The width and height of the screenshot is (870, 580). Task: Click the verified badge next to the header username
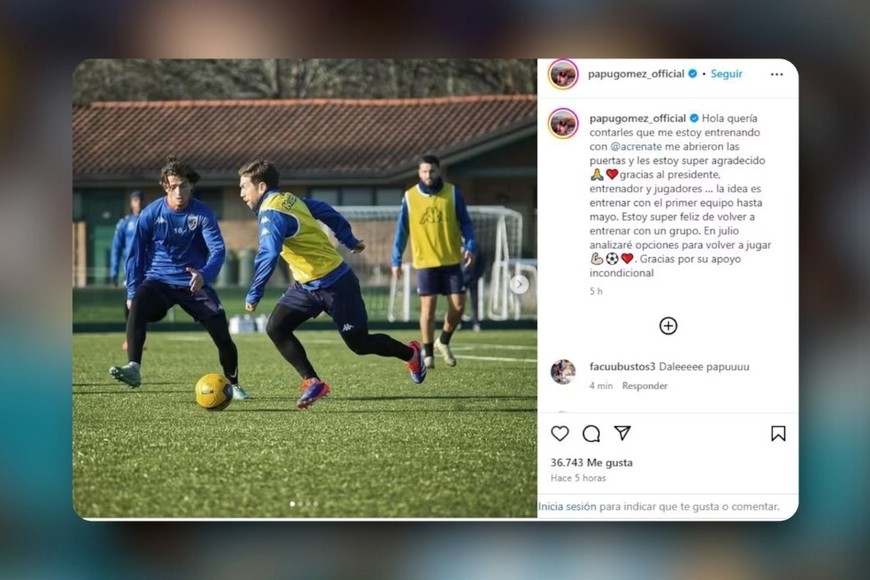(x=692, y=74)
